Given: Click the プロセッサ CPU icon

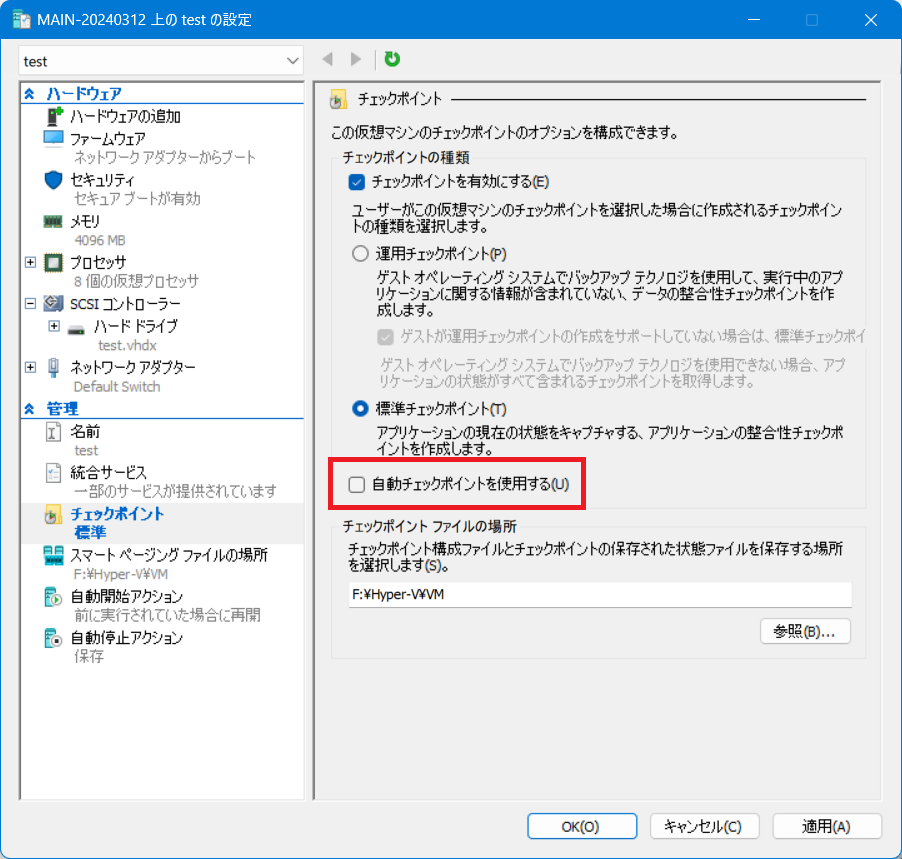Looking at the screenshot, I should 53,263.
